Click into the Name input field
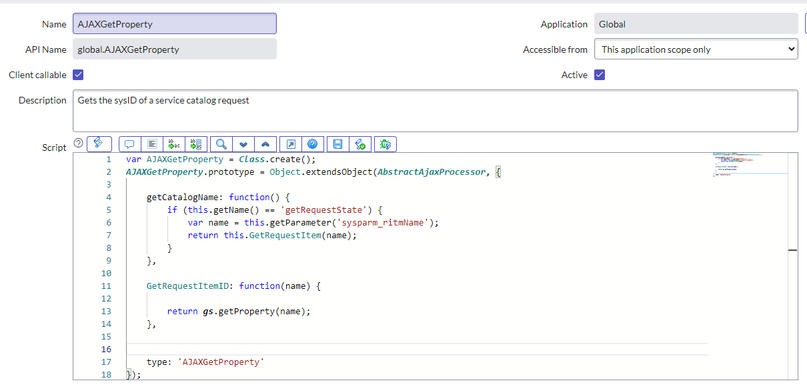Screen dimensions: 807x387 tap(174, 24)
